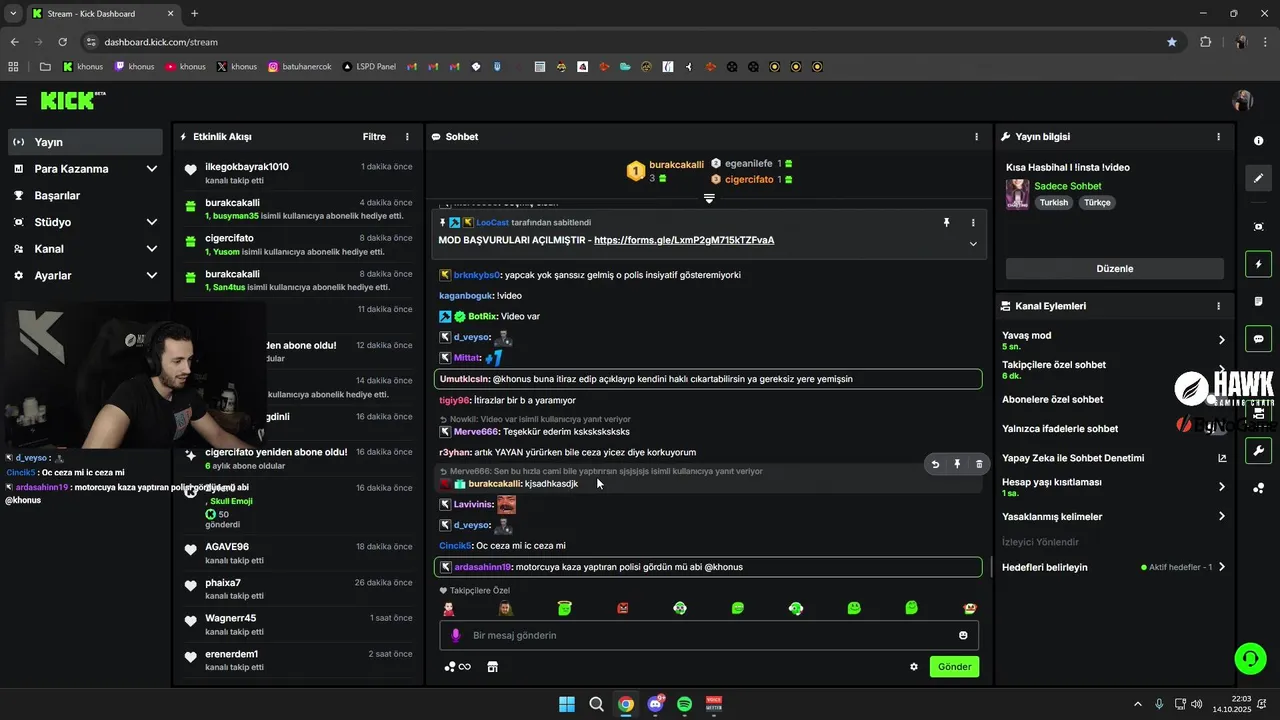Viewport: 1280px width, 720px height.
Task: Open Etkinlik Akışı panel options menu
Action: click(407, 137)
